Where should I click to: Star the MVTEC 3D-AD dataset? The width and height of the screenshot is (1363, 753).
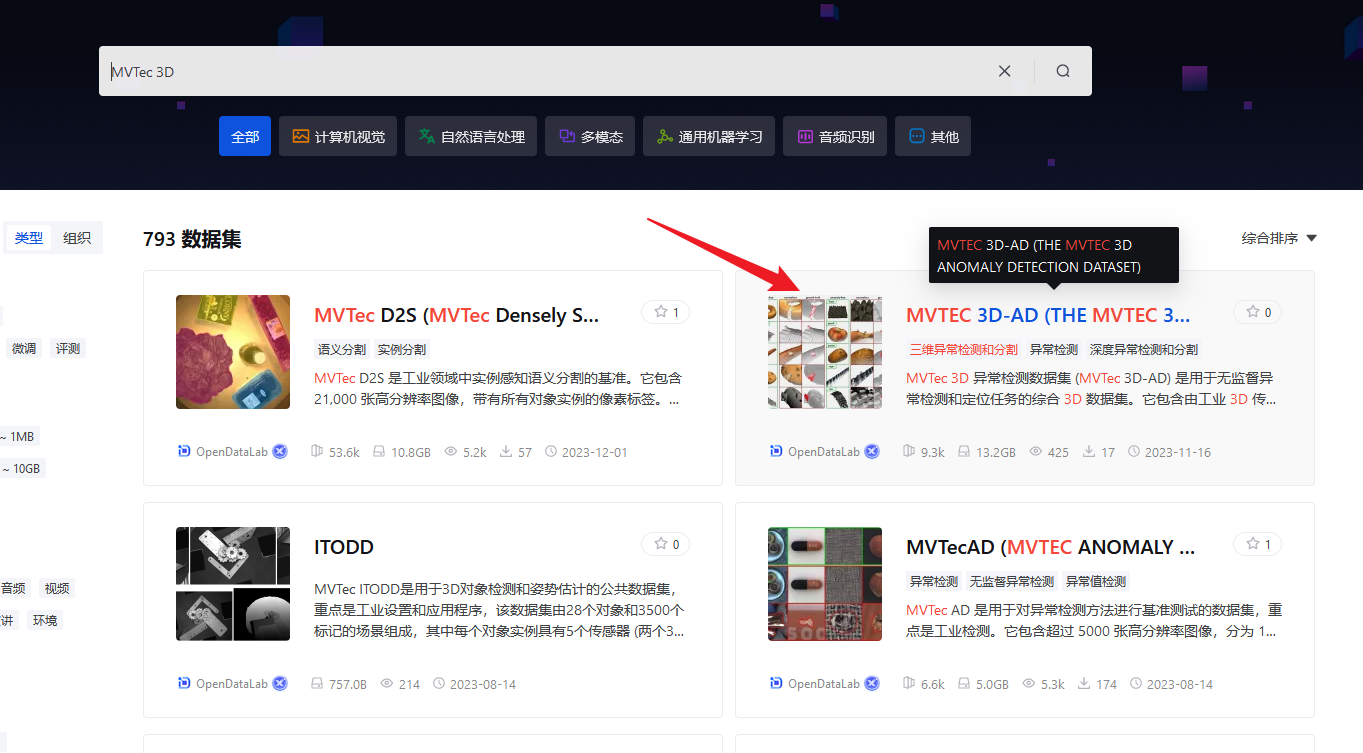point(1257,312)
